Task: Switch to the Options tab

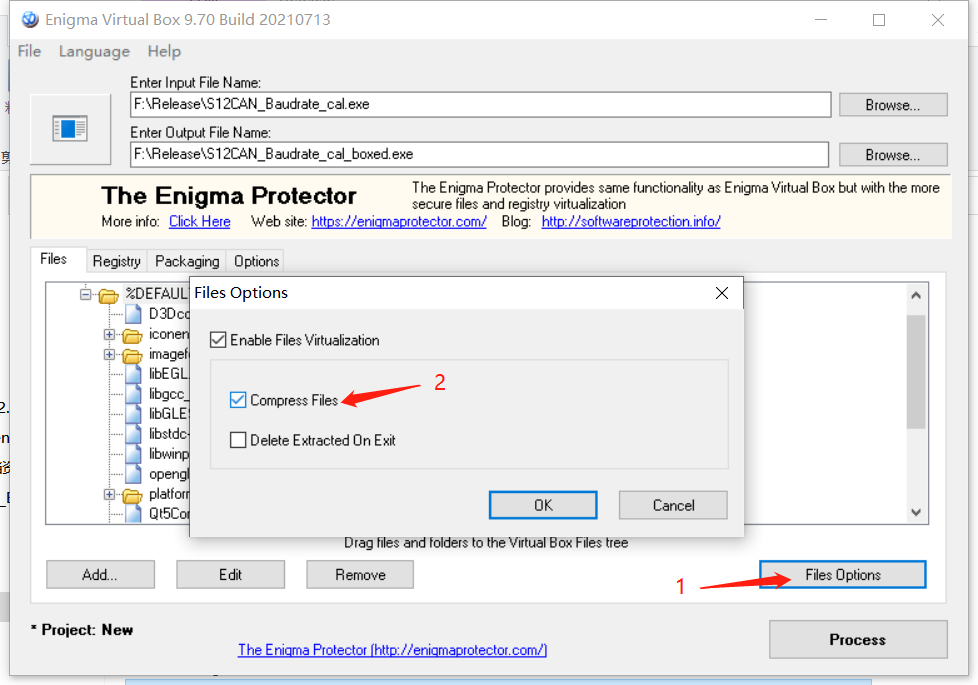Action: (x=256, y=261)
